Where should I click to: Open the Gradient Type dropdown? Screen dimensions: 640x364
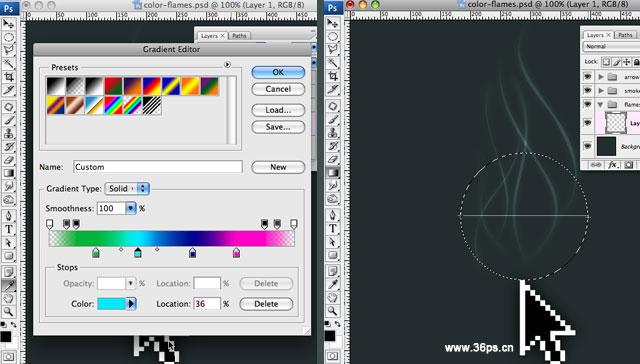click(127, 189)
